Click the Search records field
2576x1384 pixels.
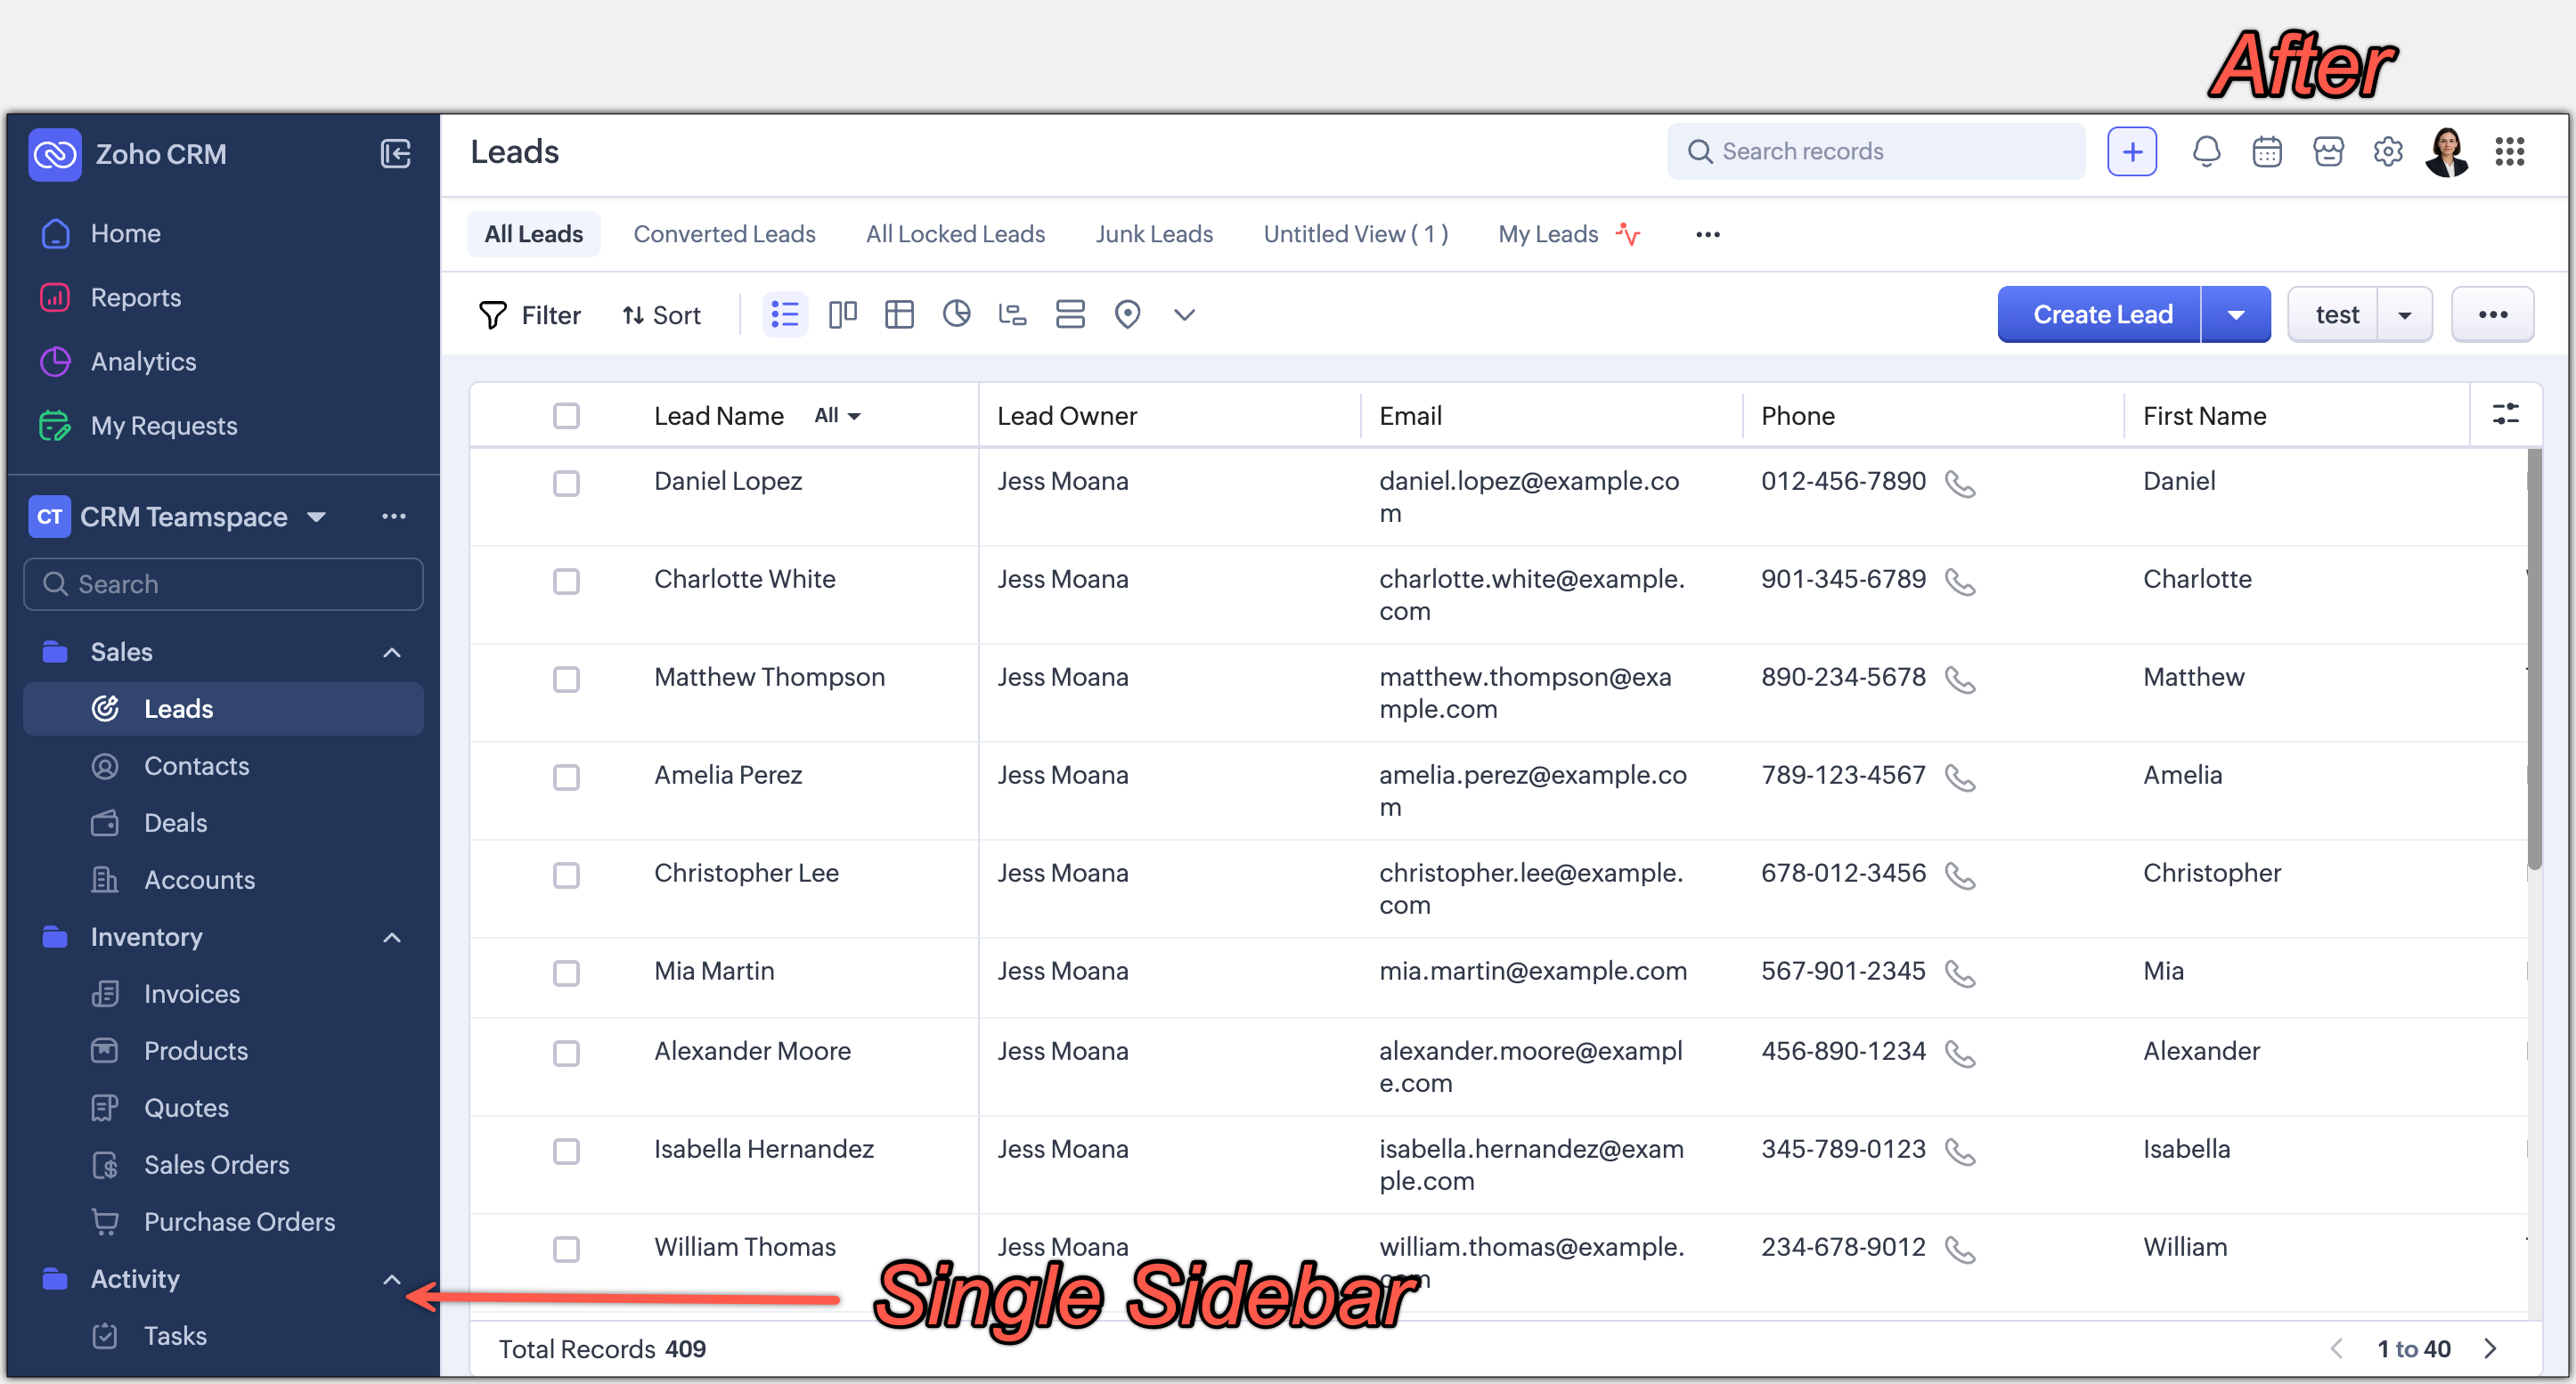click(x=1876, y=152)
